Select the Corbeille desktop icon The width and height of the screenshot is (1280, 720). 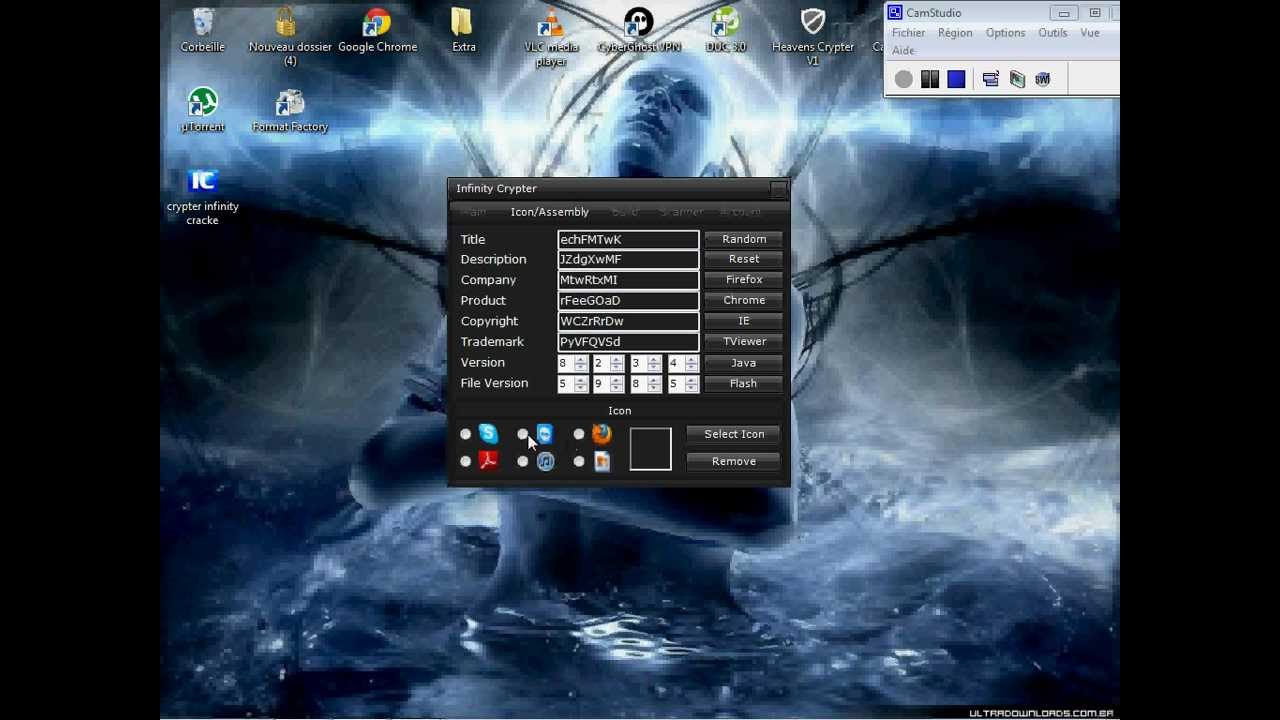203,31
